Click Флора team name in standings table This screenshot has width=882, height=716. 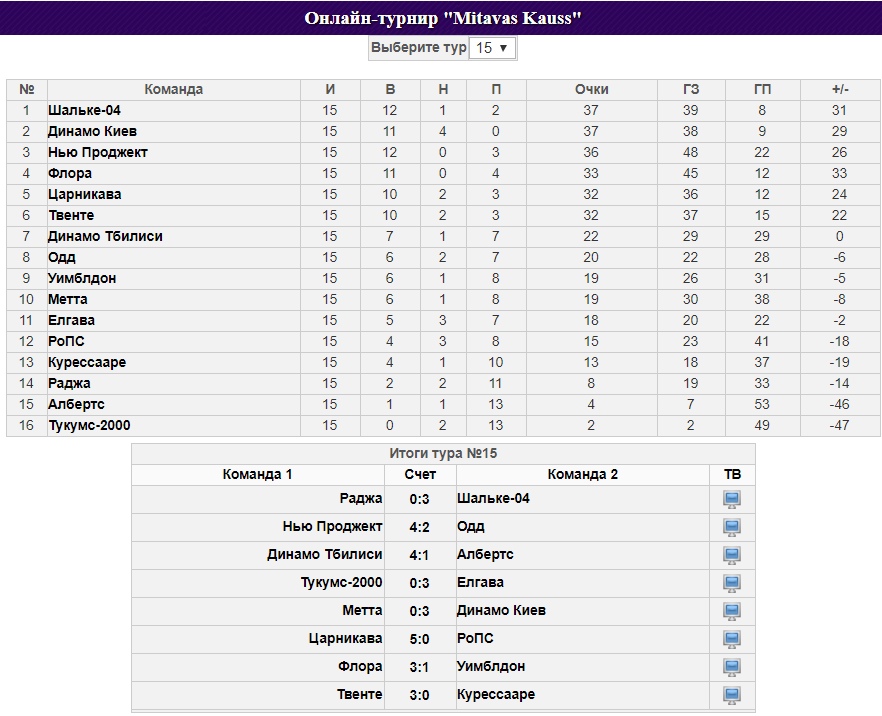pyautogui.click(x=70, y=173)
